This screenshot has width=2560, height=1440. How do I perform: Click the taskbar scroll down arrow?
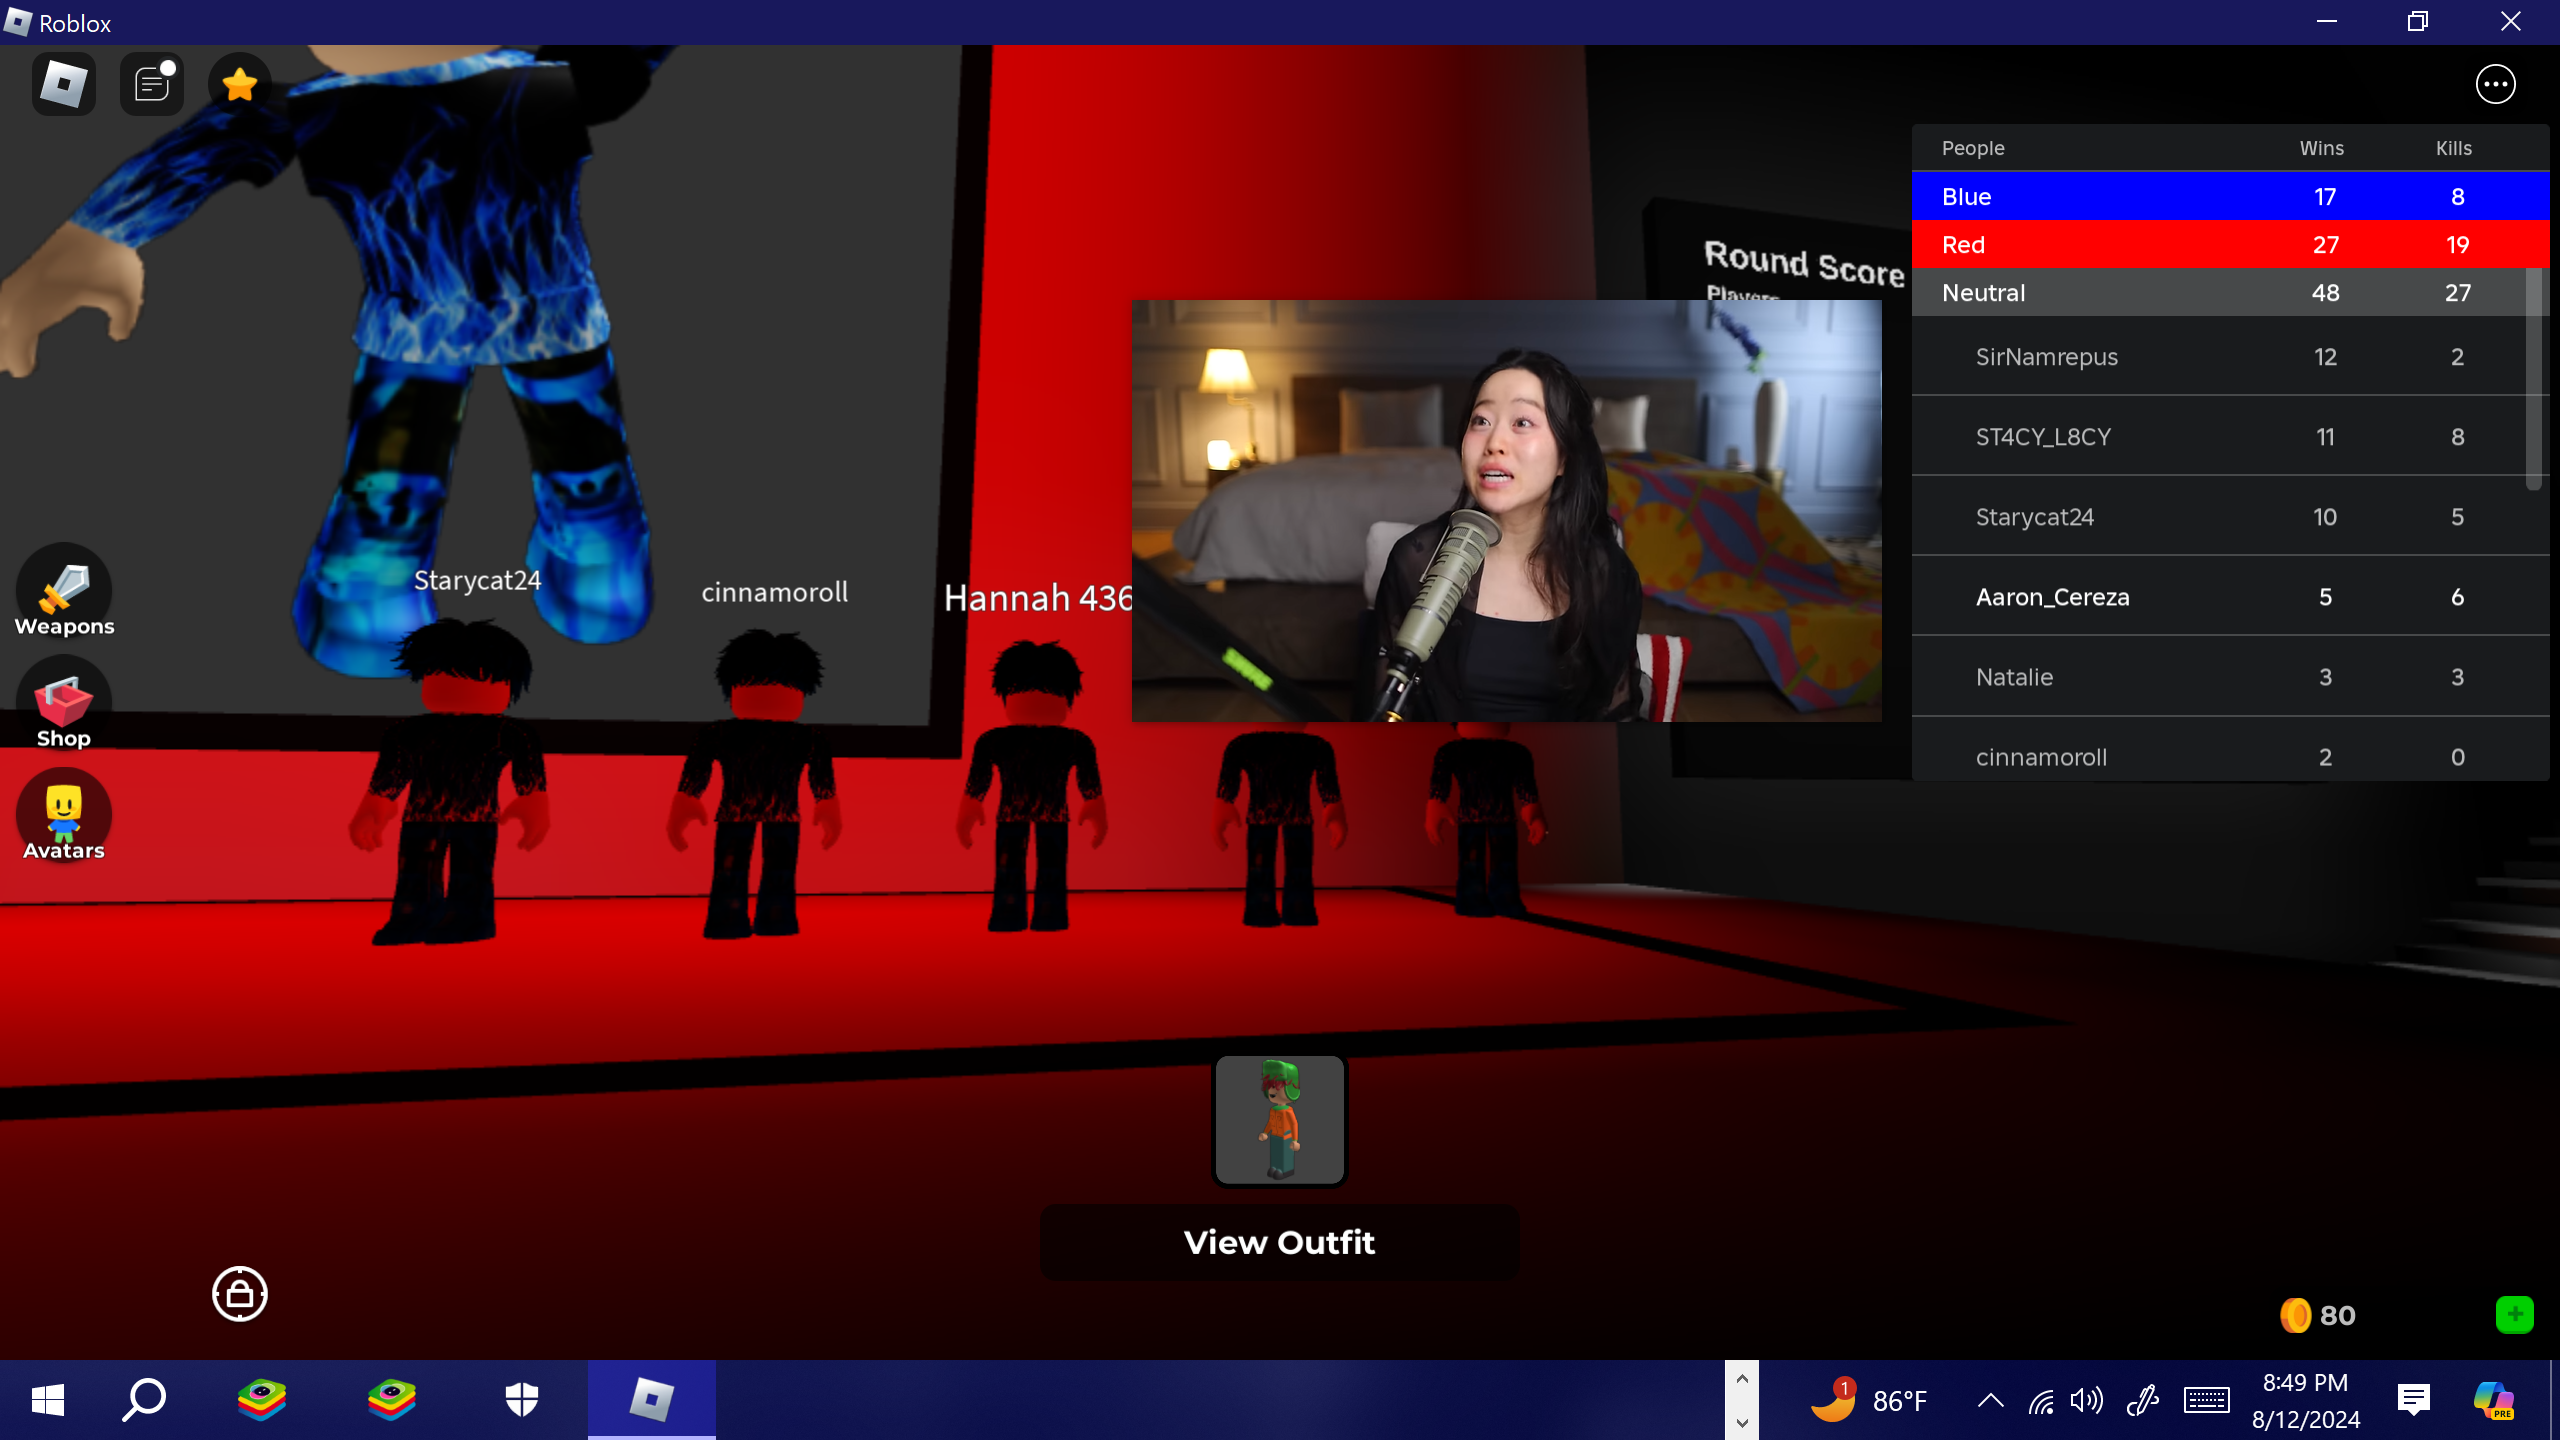click(1742, 1422)
